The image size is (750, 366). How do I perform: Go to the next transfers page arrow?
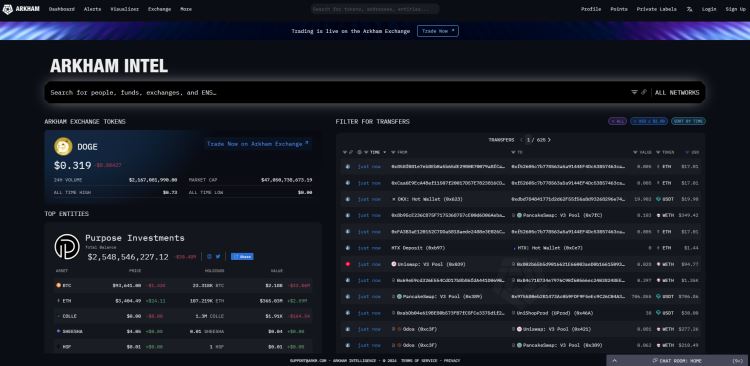549,140
